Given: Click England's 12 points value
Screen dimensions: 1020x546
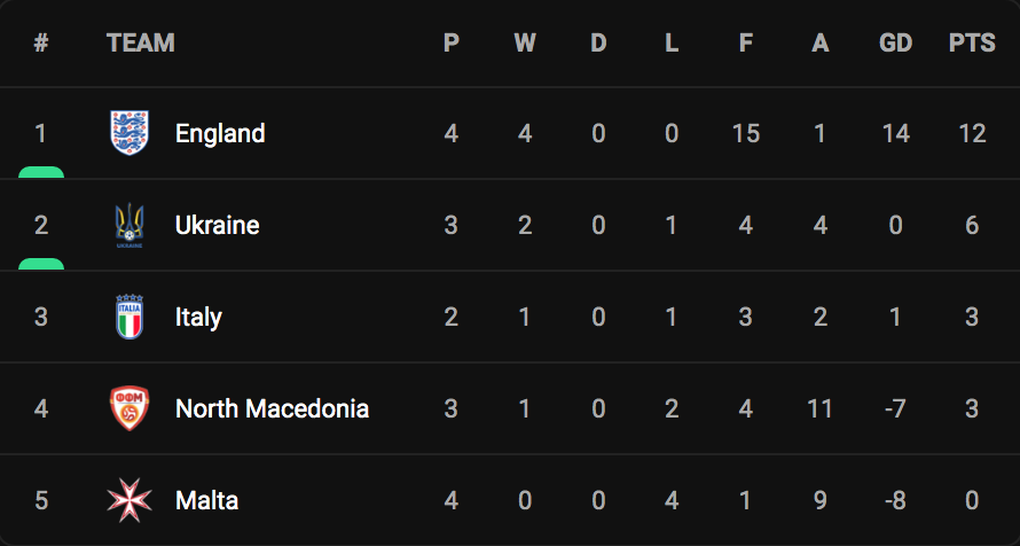Looking at the screenshot, I should point(972,133).
